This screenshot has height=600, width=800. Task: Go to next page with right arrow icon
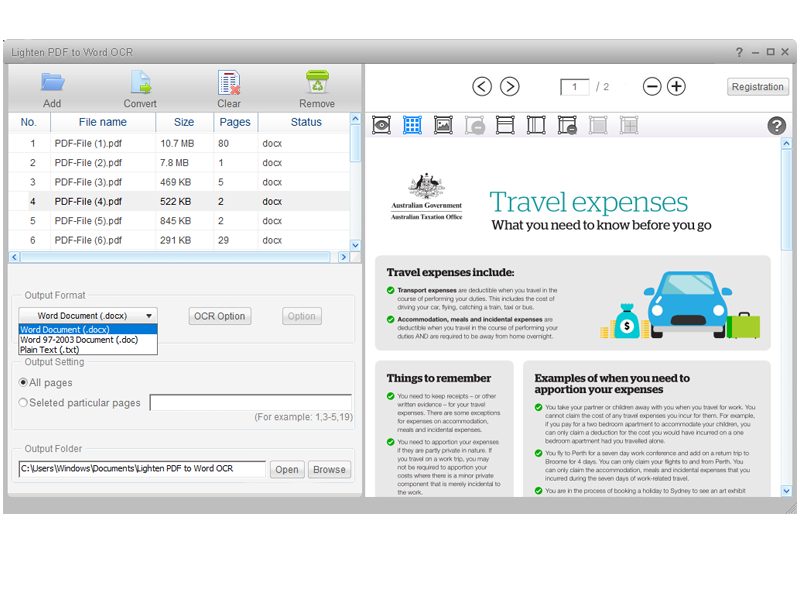click(x=510, y=87)
